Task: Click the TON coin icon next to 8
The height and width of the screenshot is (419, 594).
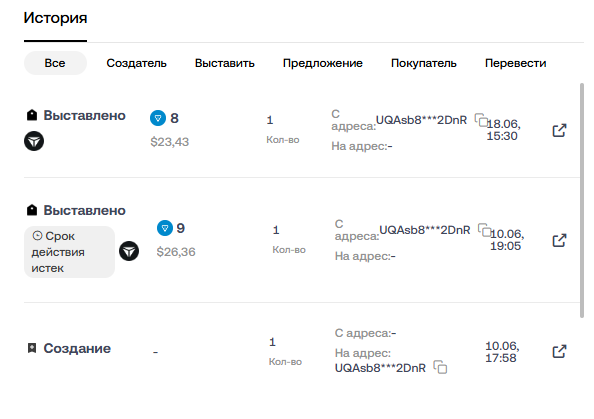Action: click(158, 118)
